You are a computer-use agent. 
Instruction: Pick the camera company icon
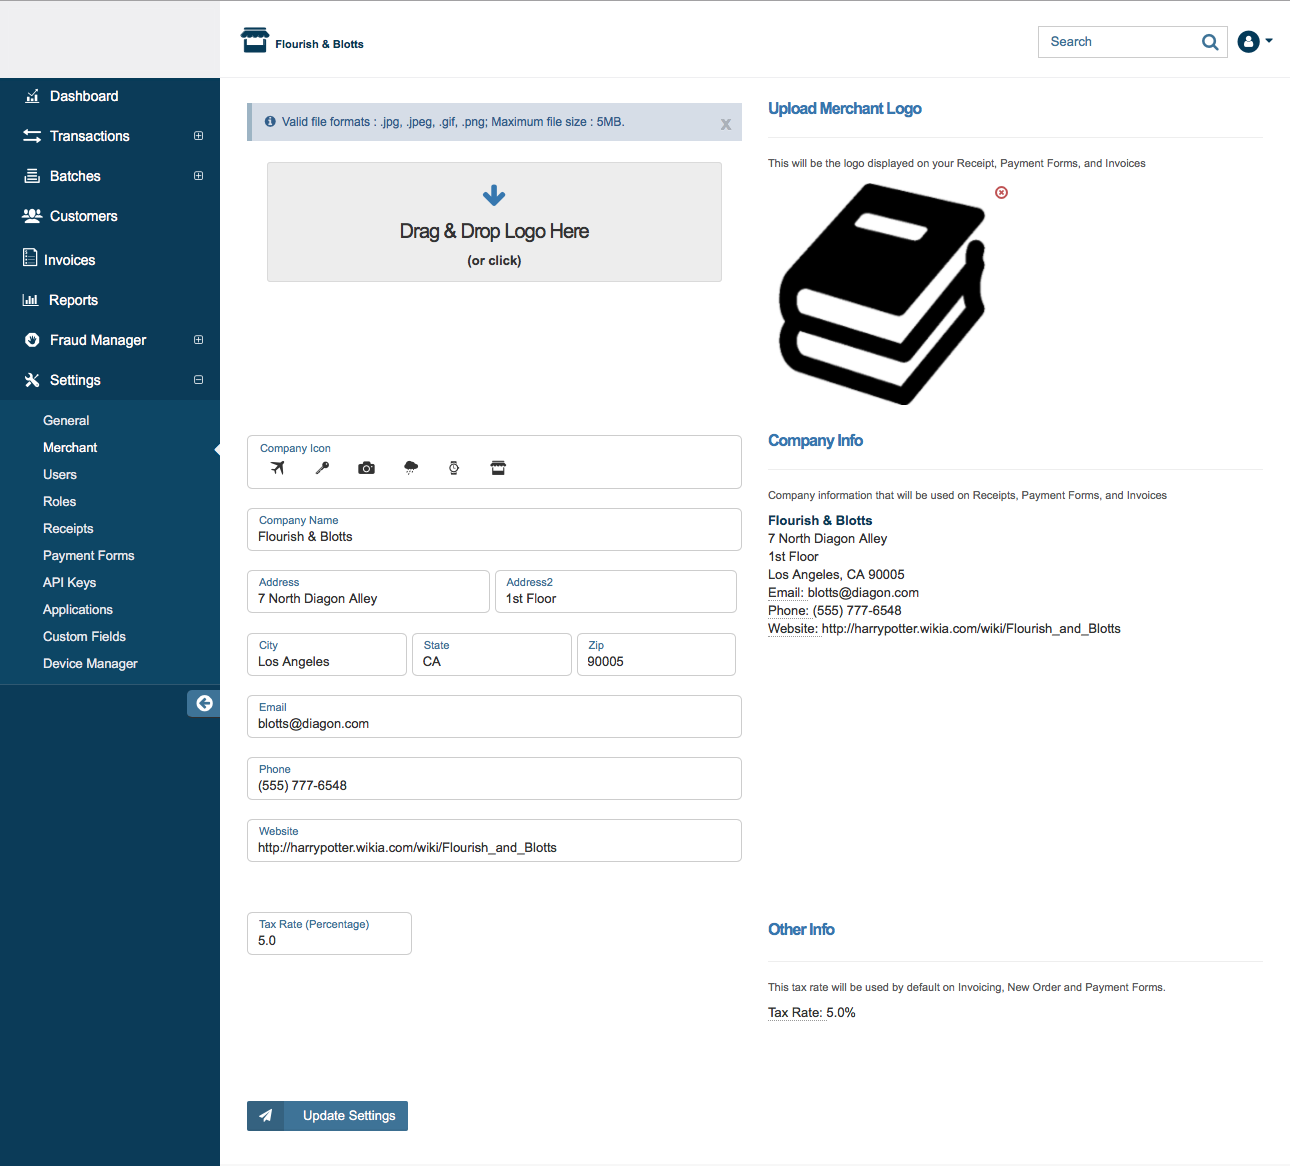pyautogui.click(x=367, y=468)
